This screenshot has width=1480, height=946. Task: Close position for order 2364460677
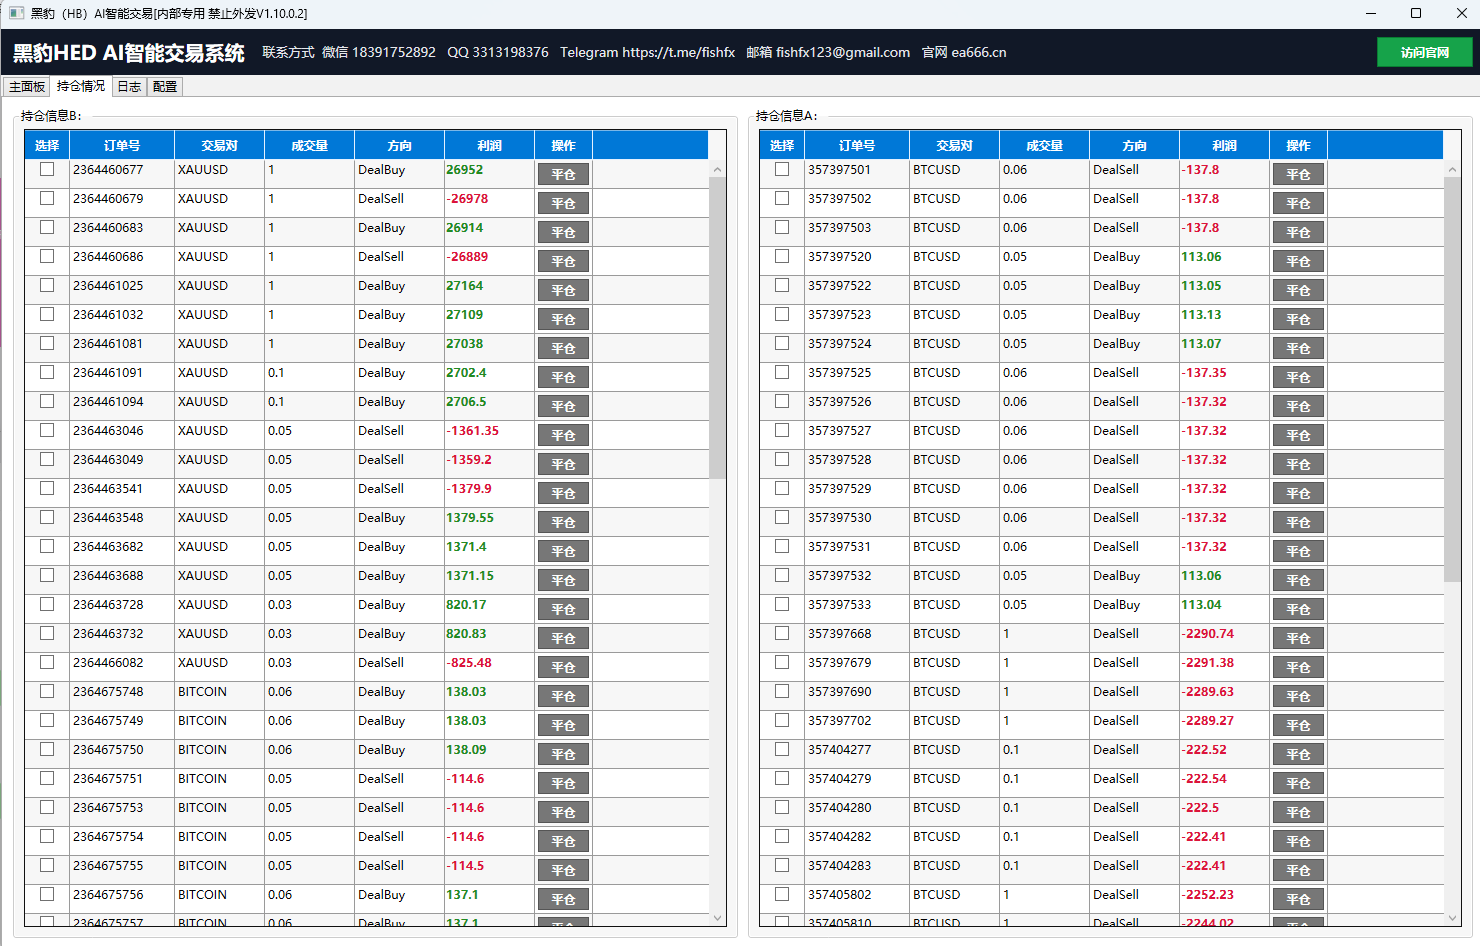pos(564,174)
